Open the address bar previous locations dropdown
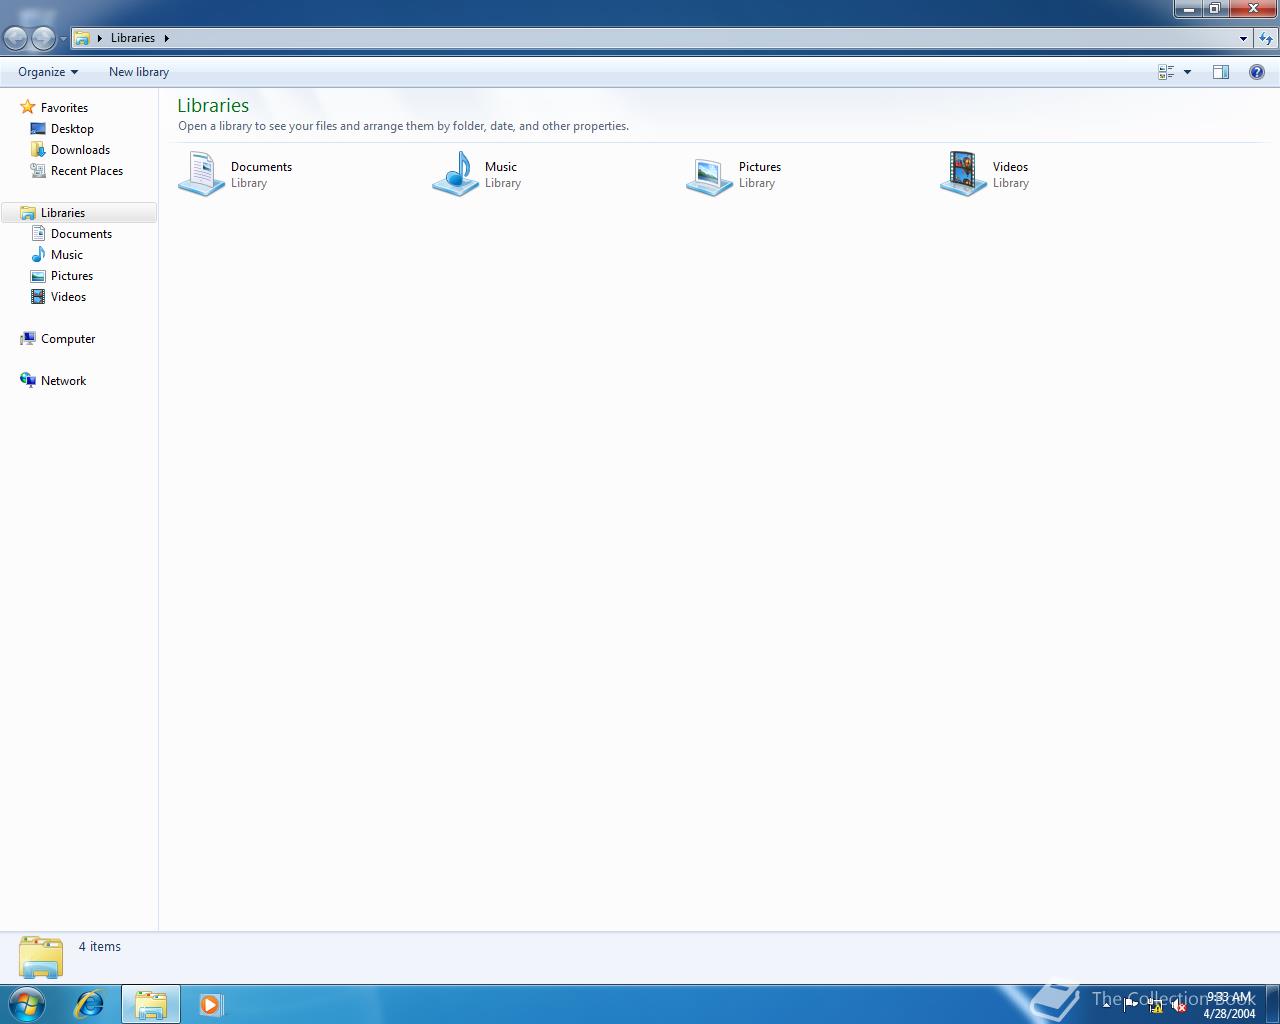This screenshot has height=1024, width=1280. tap(1243, 39)
